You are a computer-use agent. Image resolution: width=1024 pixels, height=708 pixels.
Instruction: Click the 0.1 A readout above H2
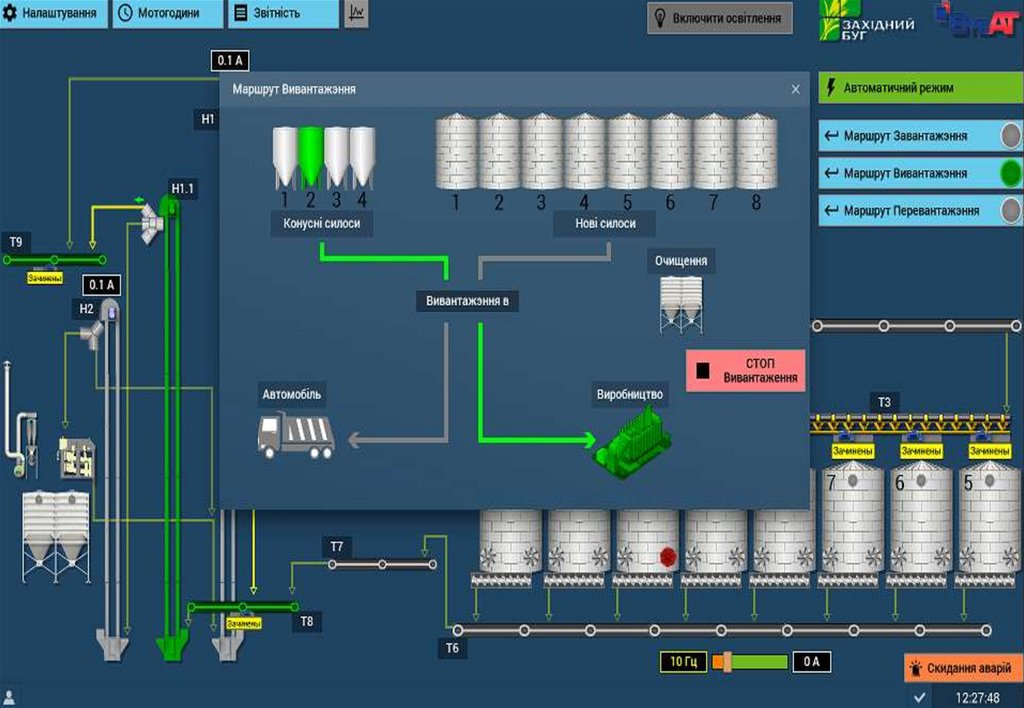102,285
